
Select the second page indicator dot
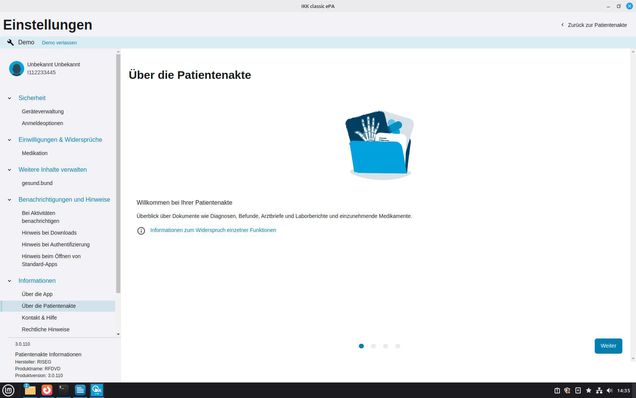click(373, 346)
